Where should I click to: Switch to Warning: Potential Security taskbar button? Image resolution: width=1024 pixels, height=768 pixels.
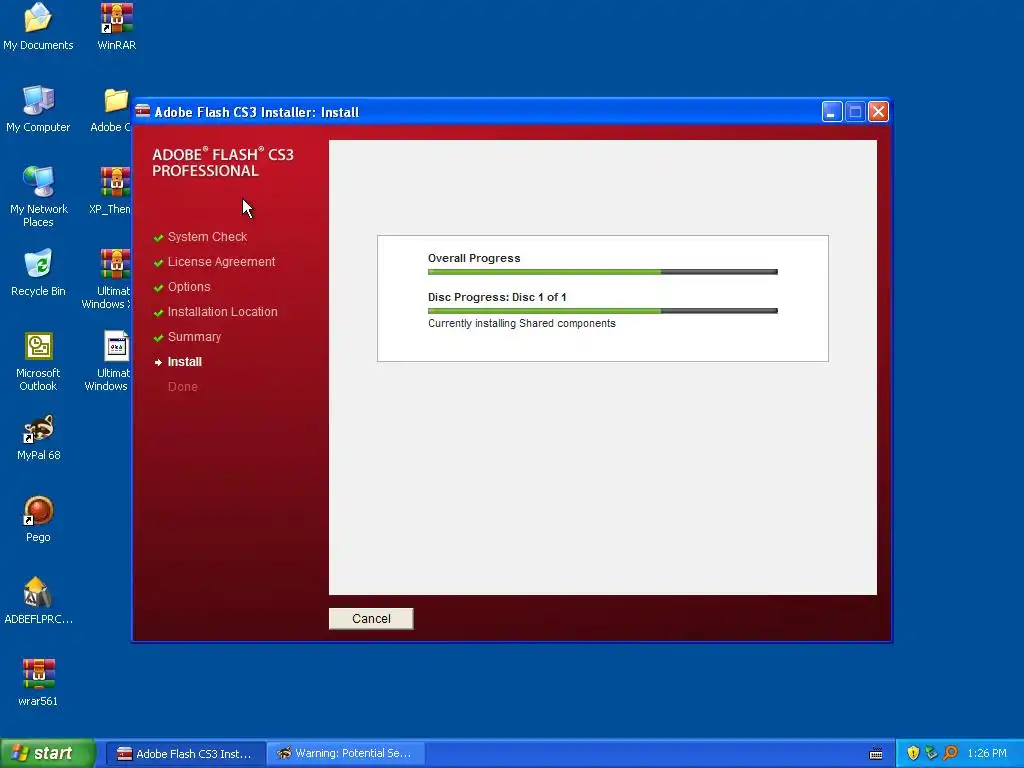coord(346,754)
